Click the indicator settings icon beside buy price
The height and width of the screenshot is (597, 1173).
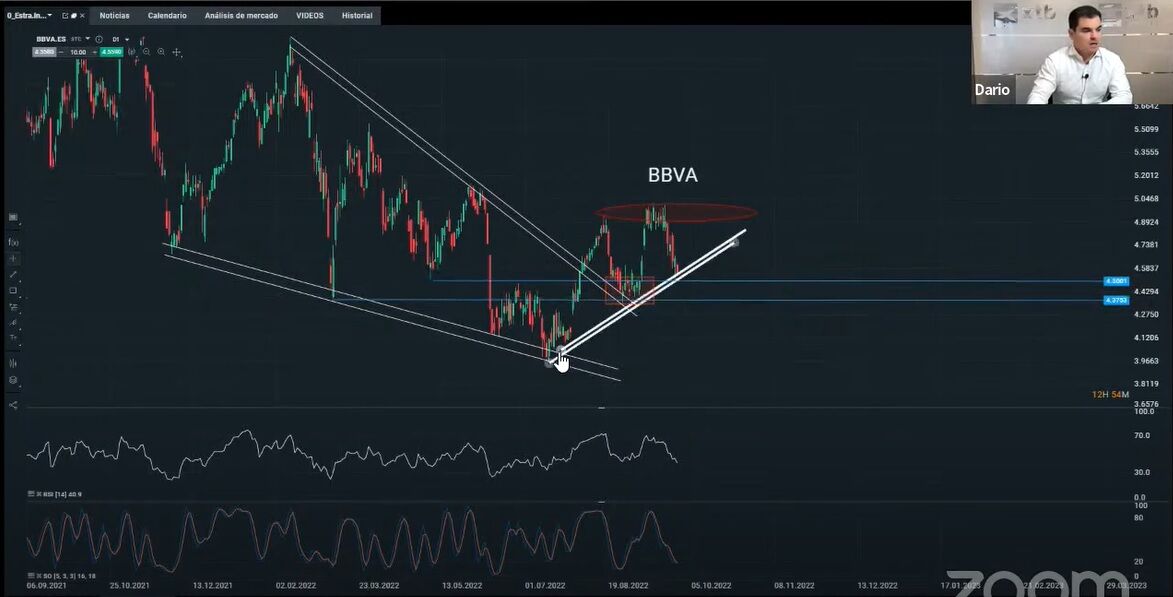[x=132, y=52]
